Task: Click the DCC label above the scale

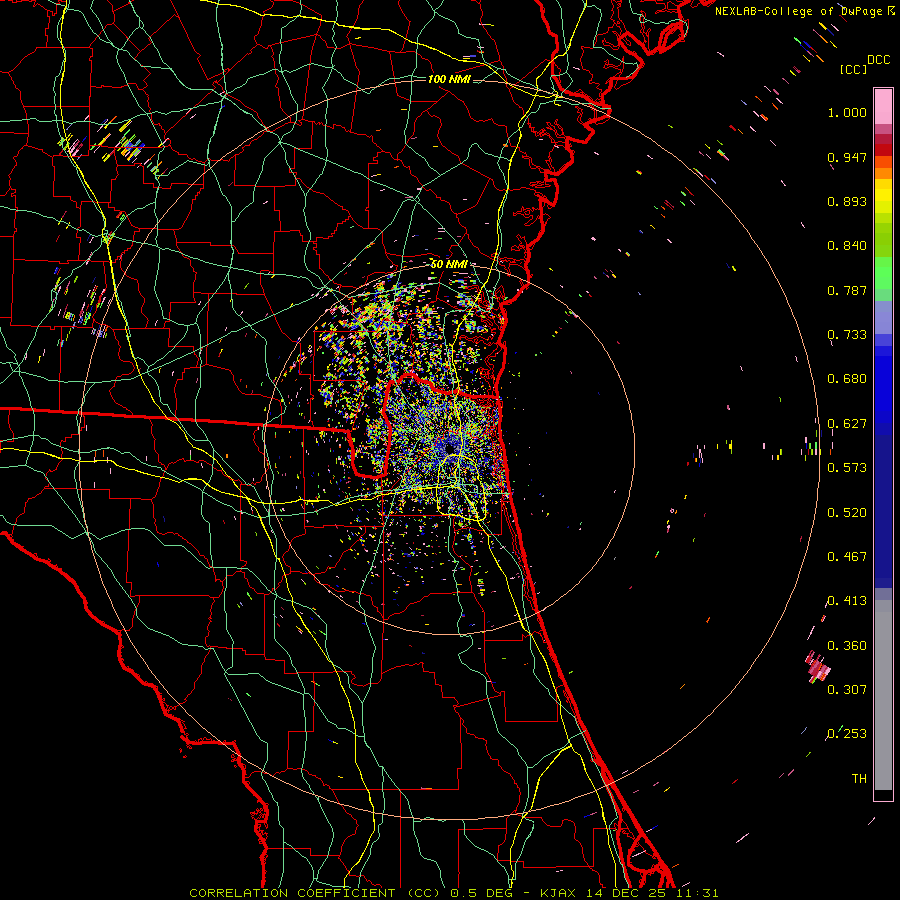Action: click(879, 60)
